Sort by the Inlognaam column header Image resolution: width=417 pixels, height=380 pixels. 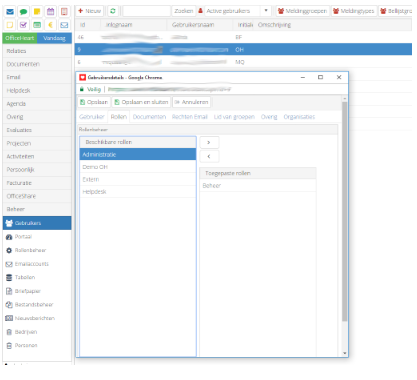[119, 25]
